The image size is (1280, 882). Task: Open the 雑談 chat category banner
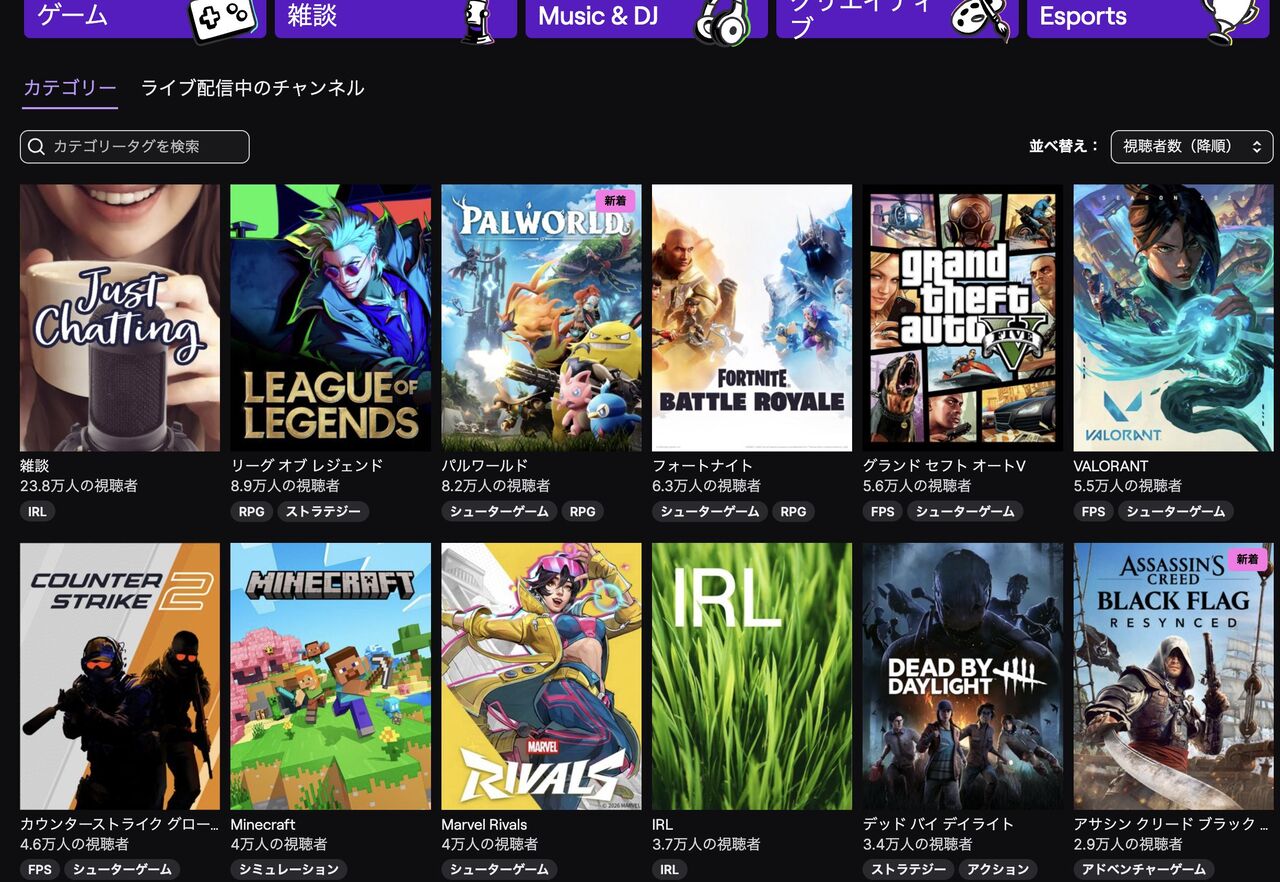pos(395,18)
